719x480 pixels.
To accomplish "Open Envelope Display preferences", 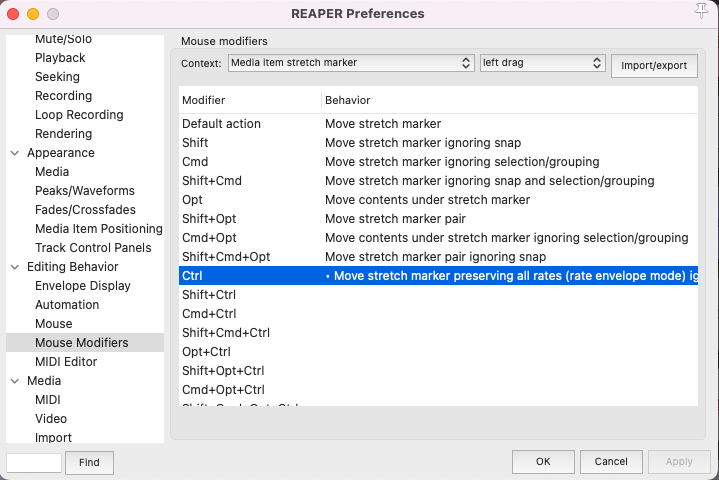I will coord(83,286).
